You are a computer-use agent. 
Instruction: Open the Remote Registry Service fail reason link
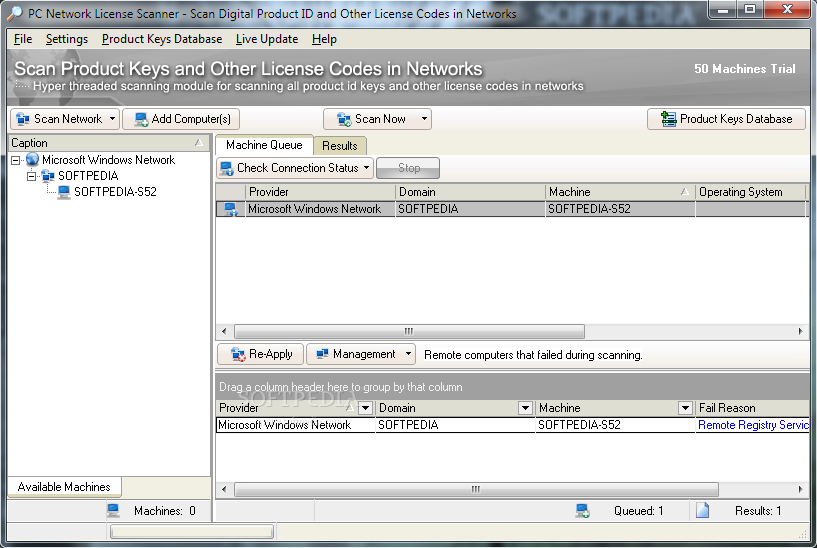click(753, 425)
